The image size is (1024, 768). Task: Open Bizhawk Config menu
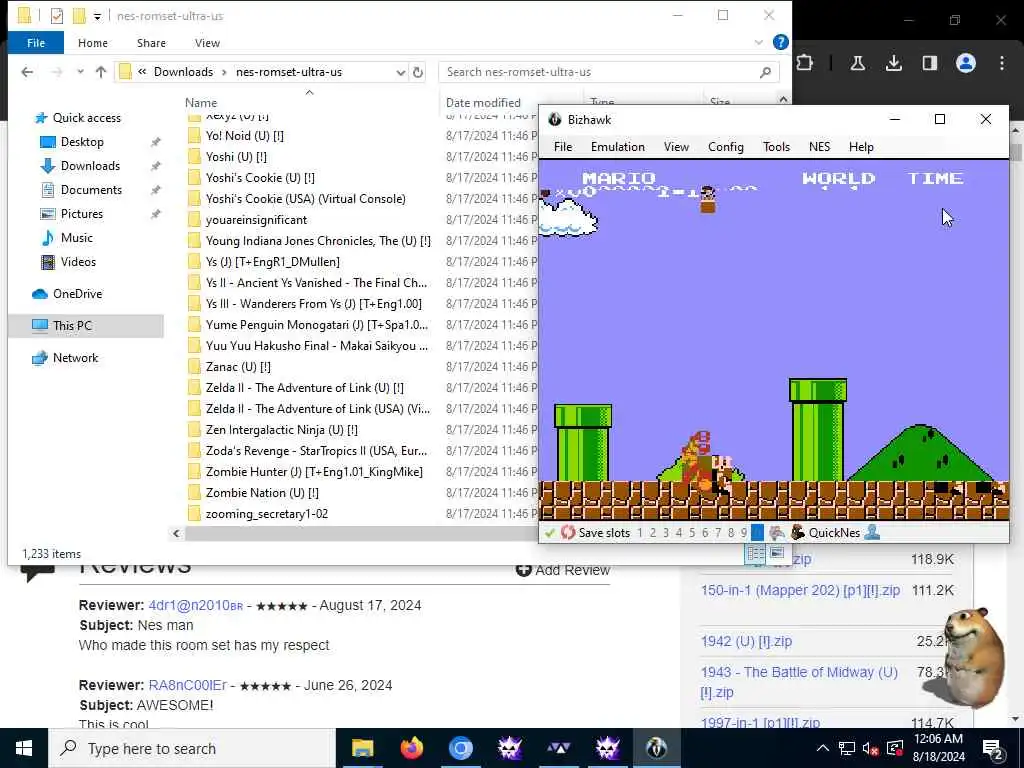coord(726,147)
